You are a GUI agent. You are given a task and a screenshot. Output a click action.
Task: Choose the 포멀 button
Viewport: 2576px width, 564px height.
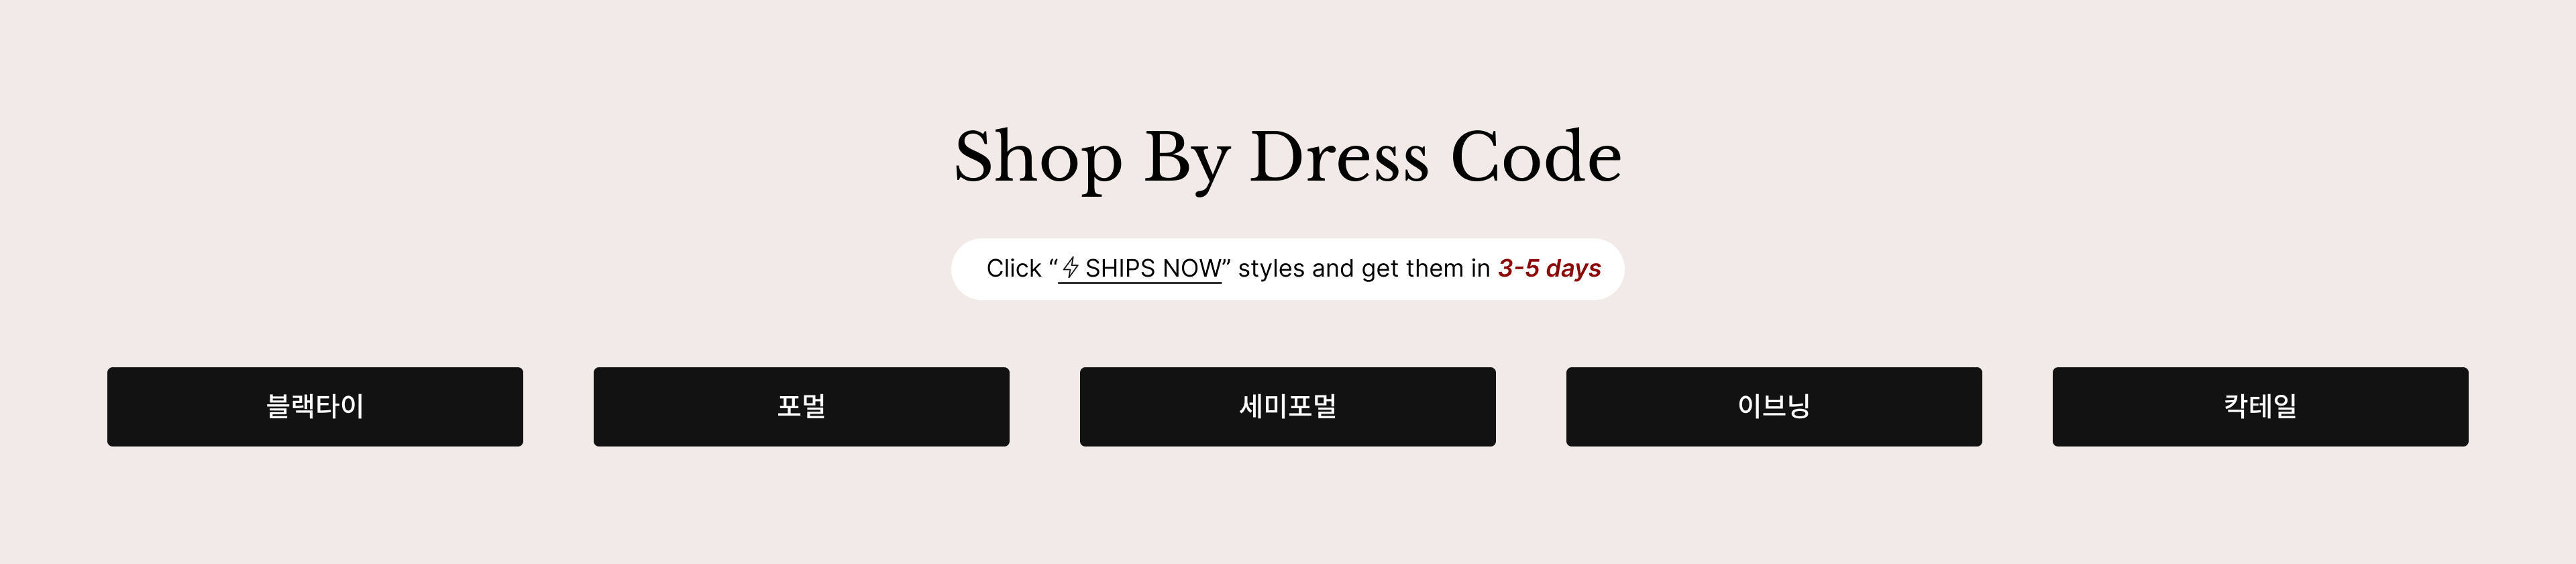(801, 406)
